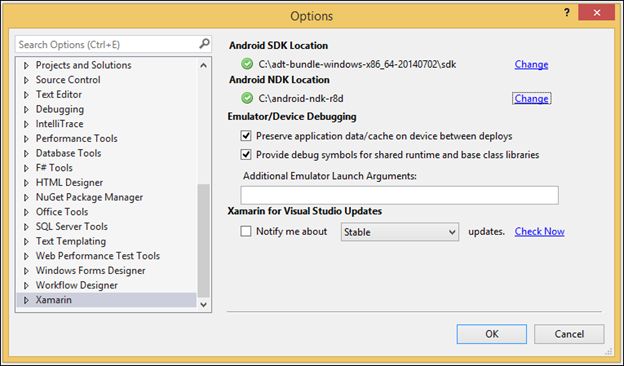
Task: Focus the Search Options field
Action: coord(113,44)
